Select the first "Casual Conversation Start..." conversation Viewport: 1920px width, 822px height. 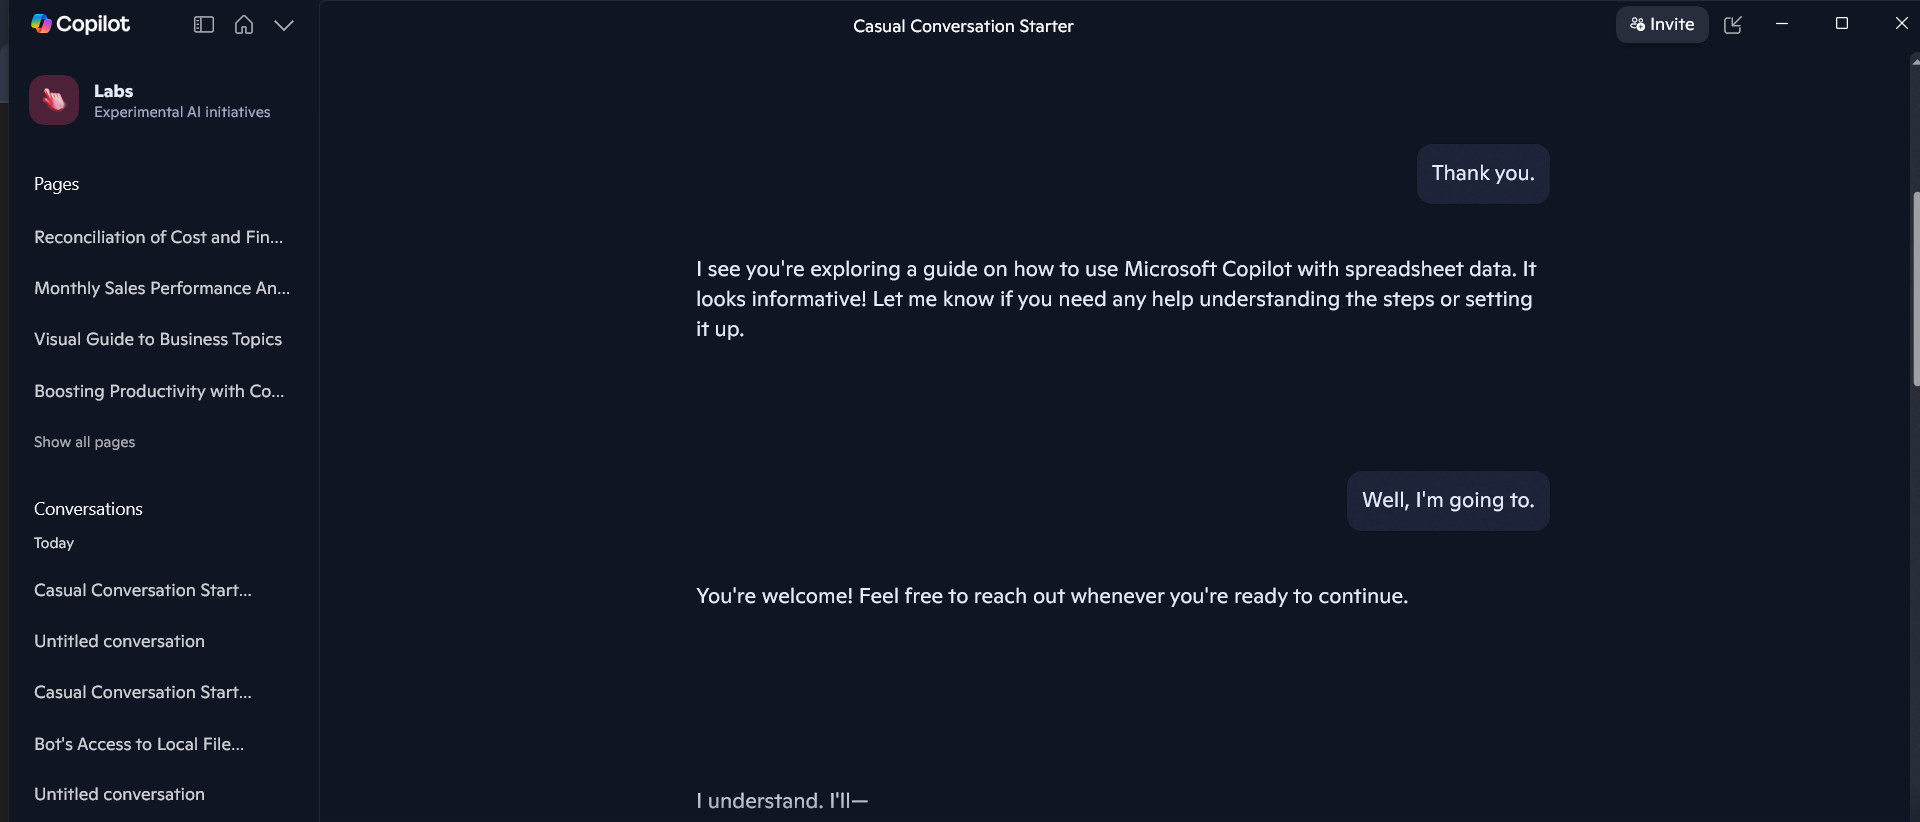pos(142,590)
